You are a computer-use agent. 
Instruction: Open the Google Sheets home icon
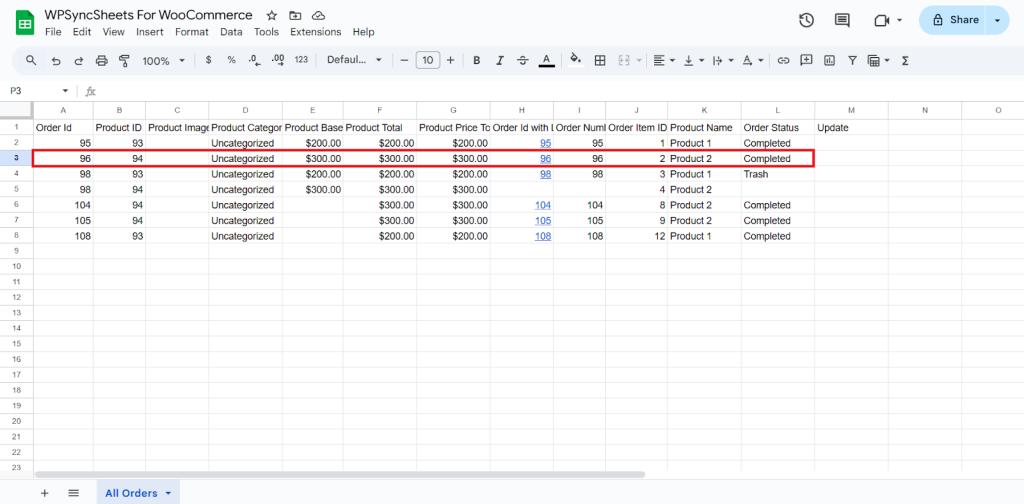tap(25, 24)
